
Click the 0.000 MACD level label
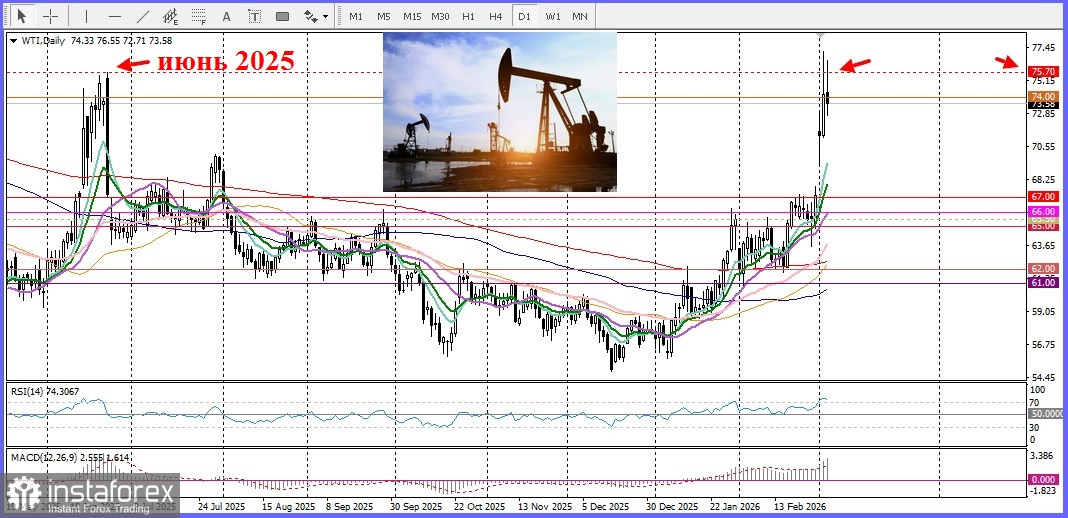click(x=1043, y=479)
